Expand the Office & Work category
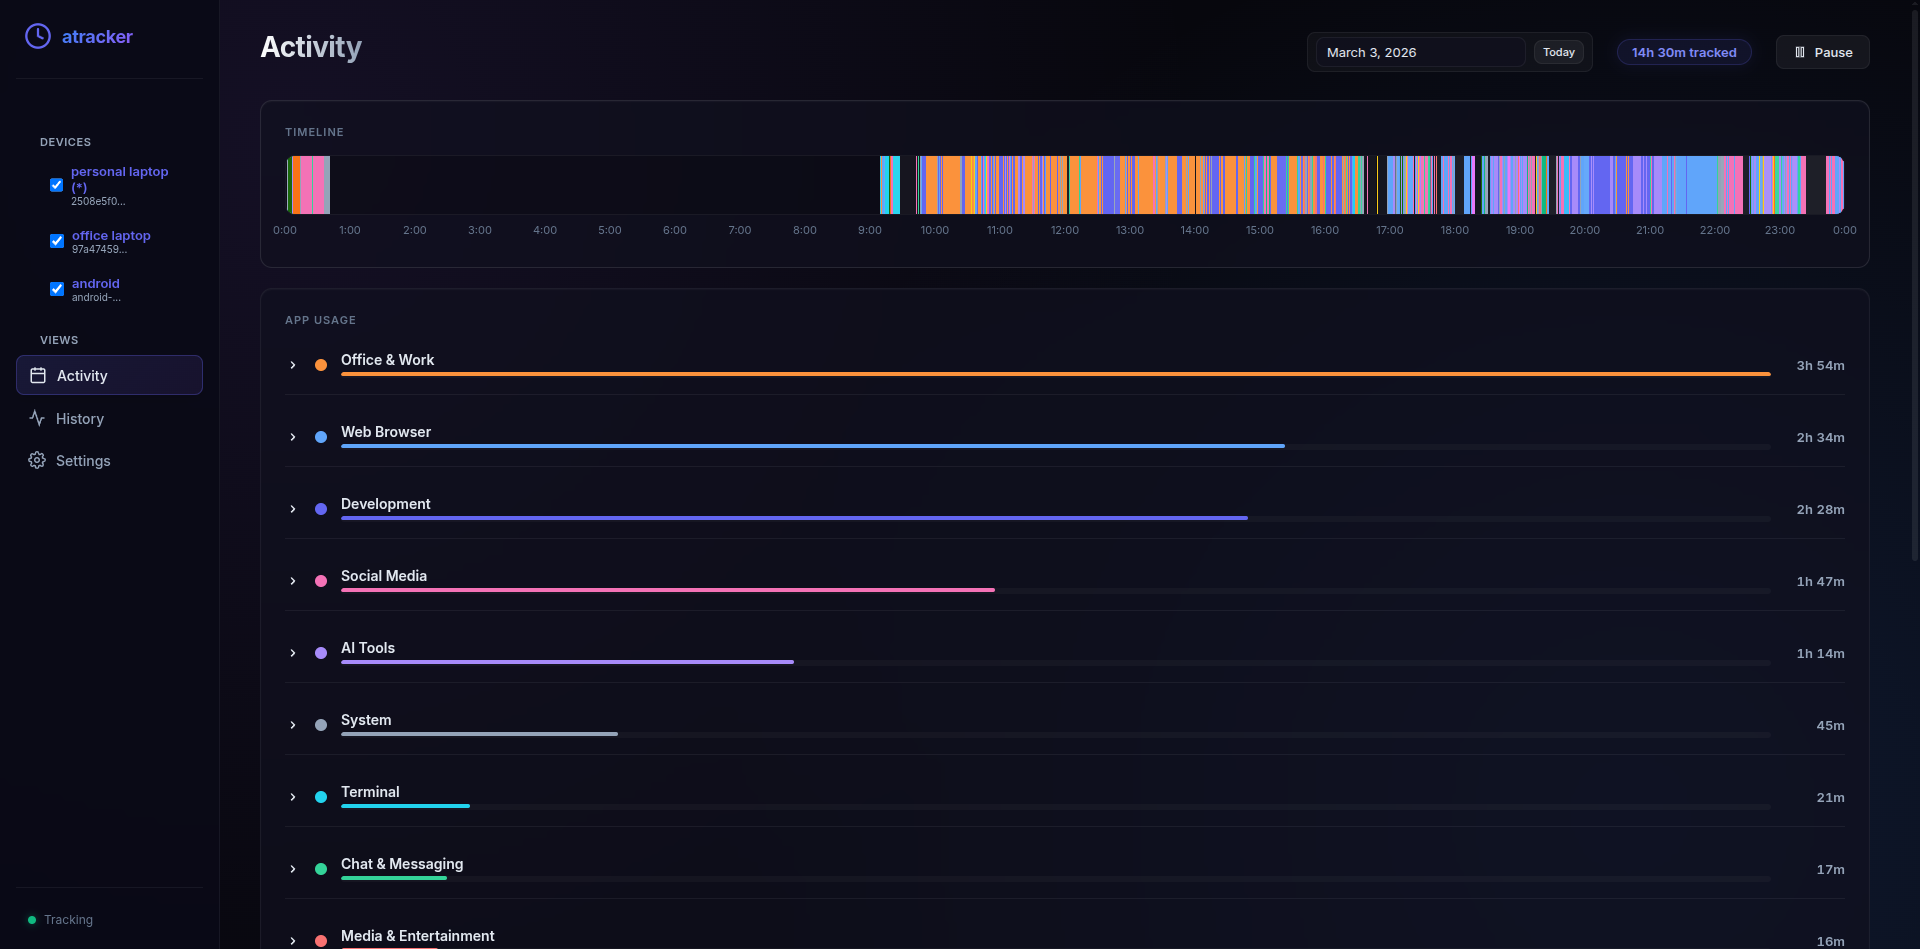The width and height of the screenshot is (1920, 949). tap(293, 365)
